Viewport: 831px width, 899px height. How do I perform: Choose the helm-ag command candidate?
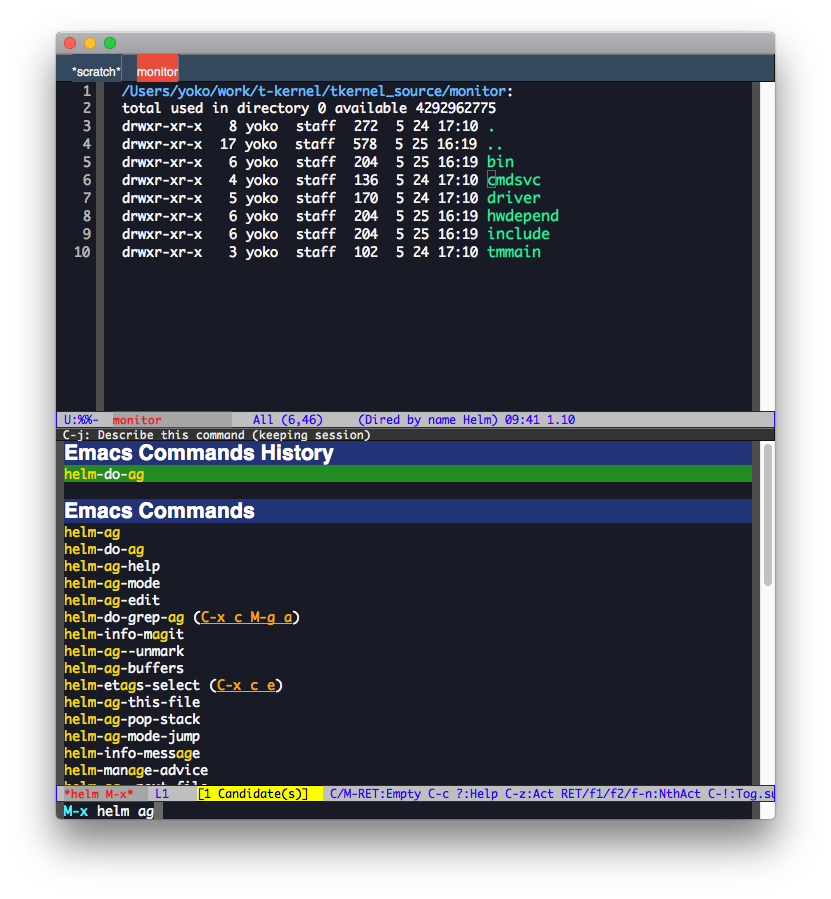(x=92, y=532)
